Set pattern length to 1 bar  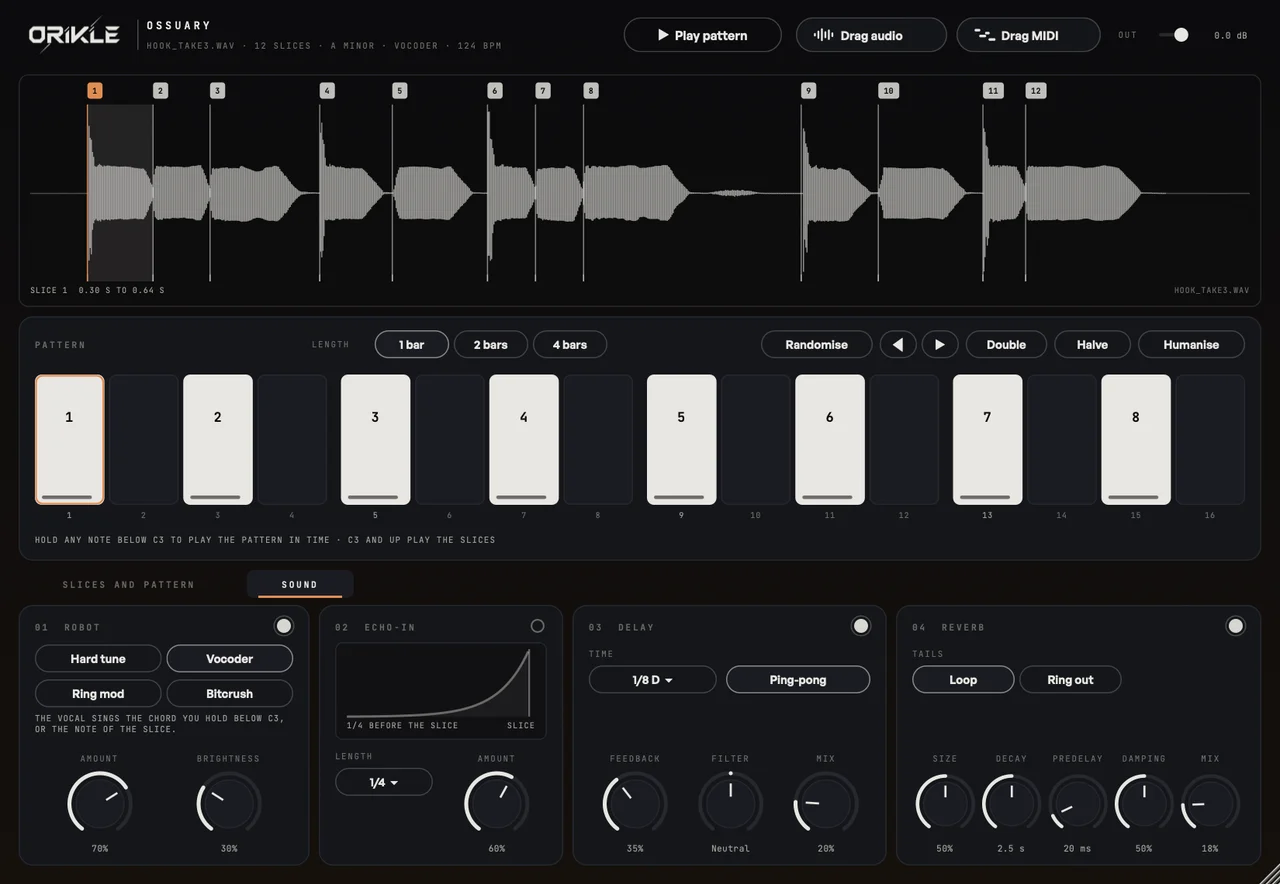tap(412, 345)
